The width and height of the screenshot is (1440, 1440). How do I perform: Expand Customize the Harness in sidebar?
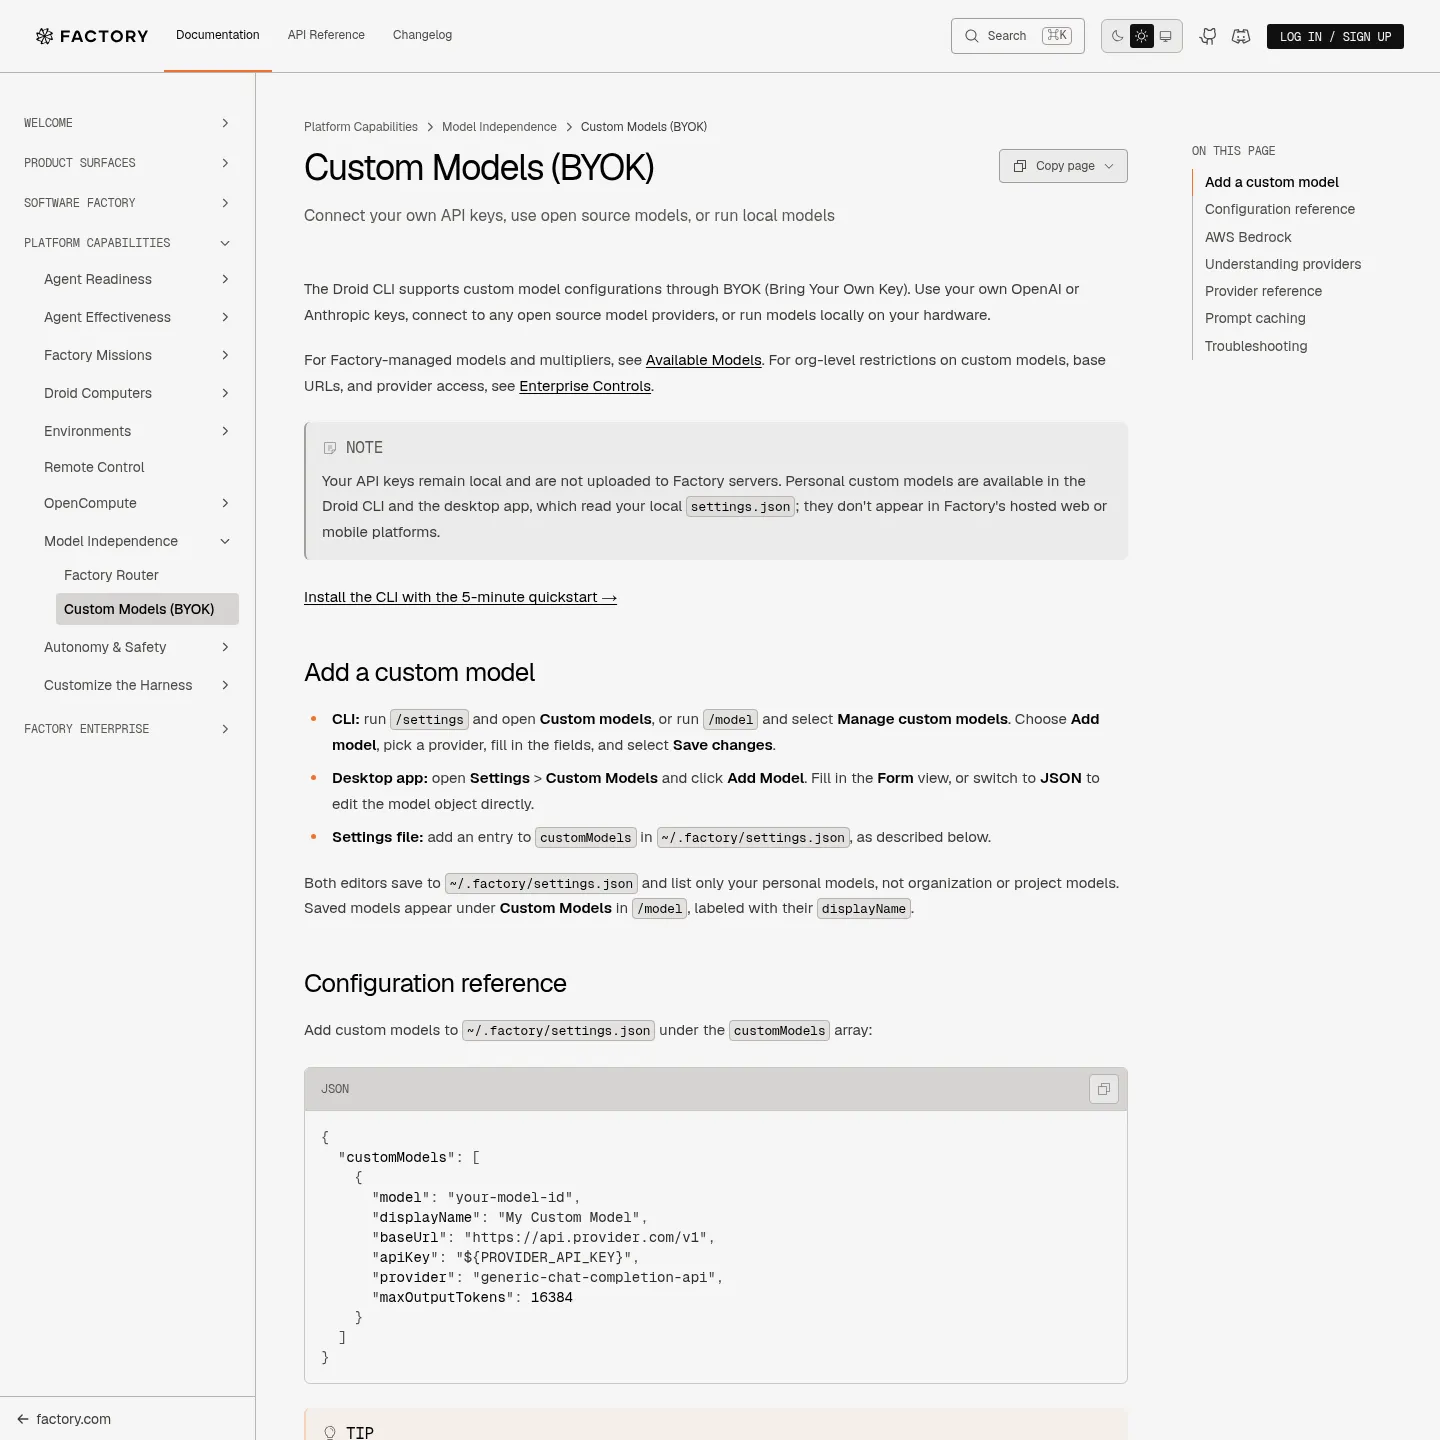[137, 685]
